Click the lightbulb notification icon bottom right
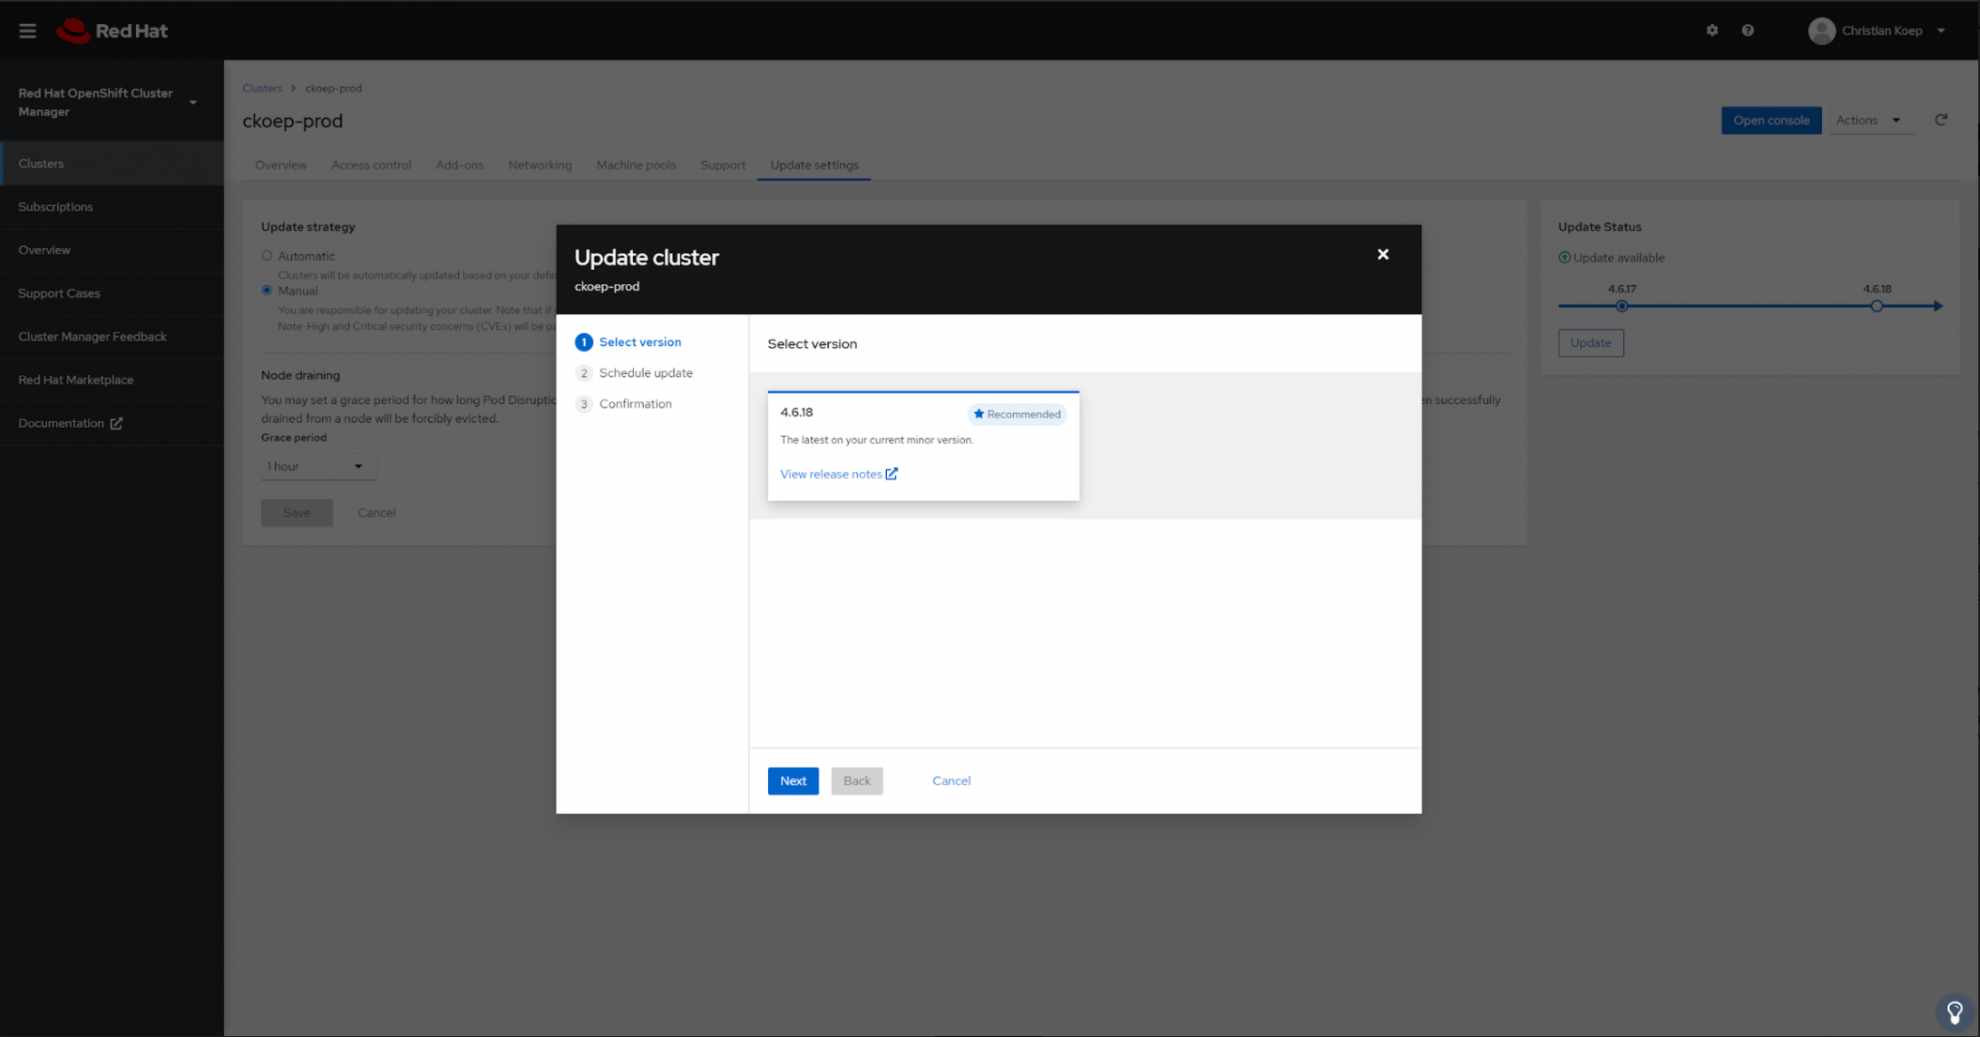 1954,1012
